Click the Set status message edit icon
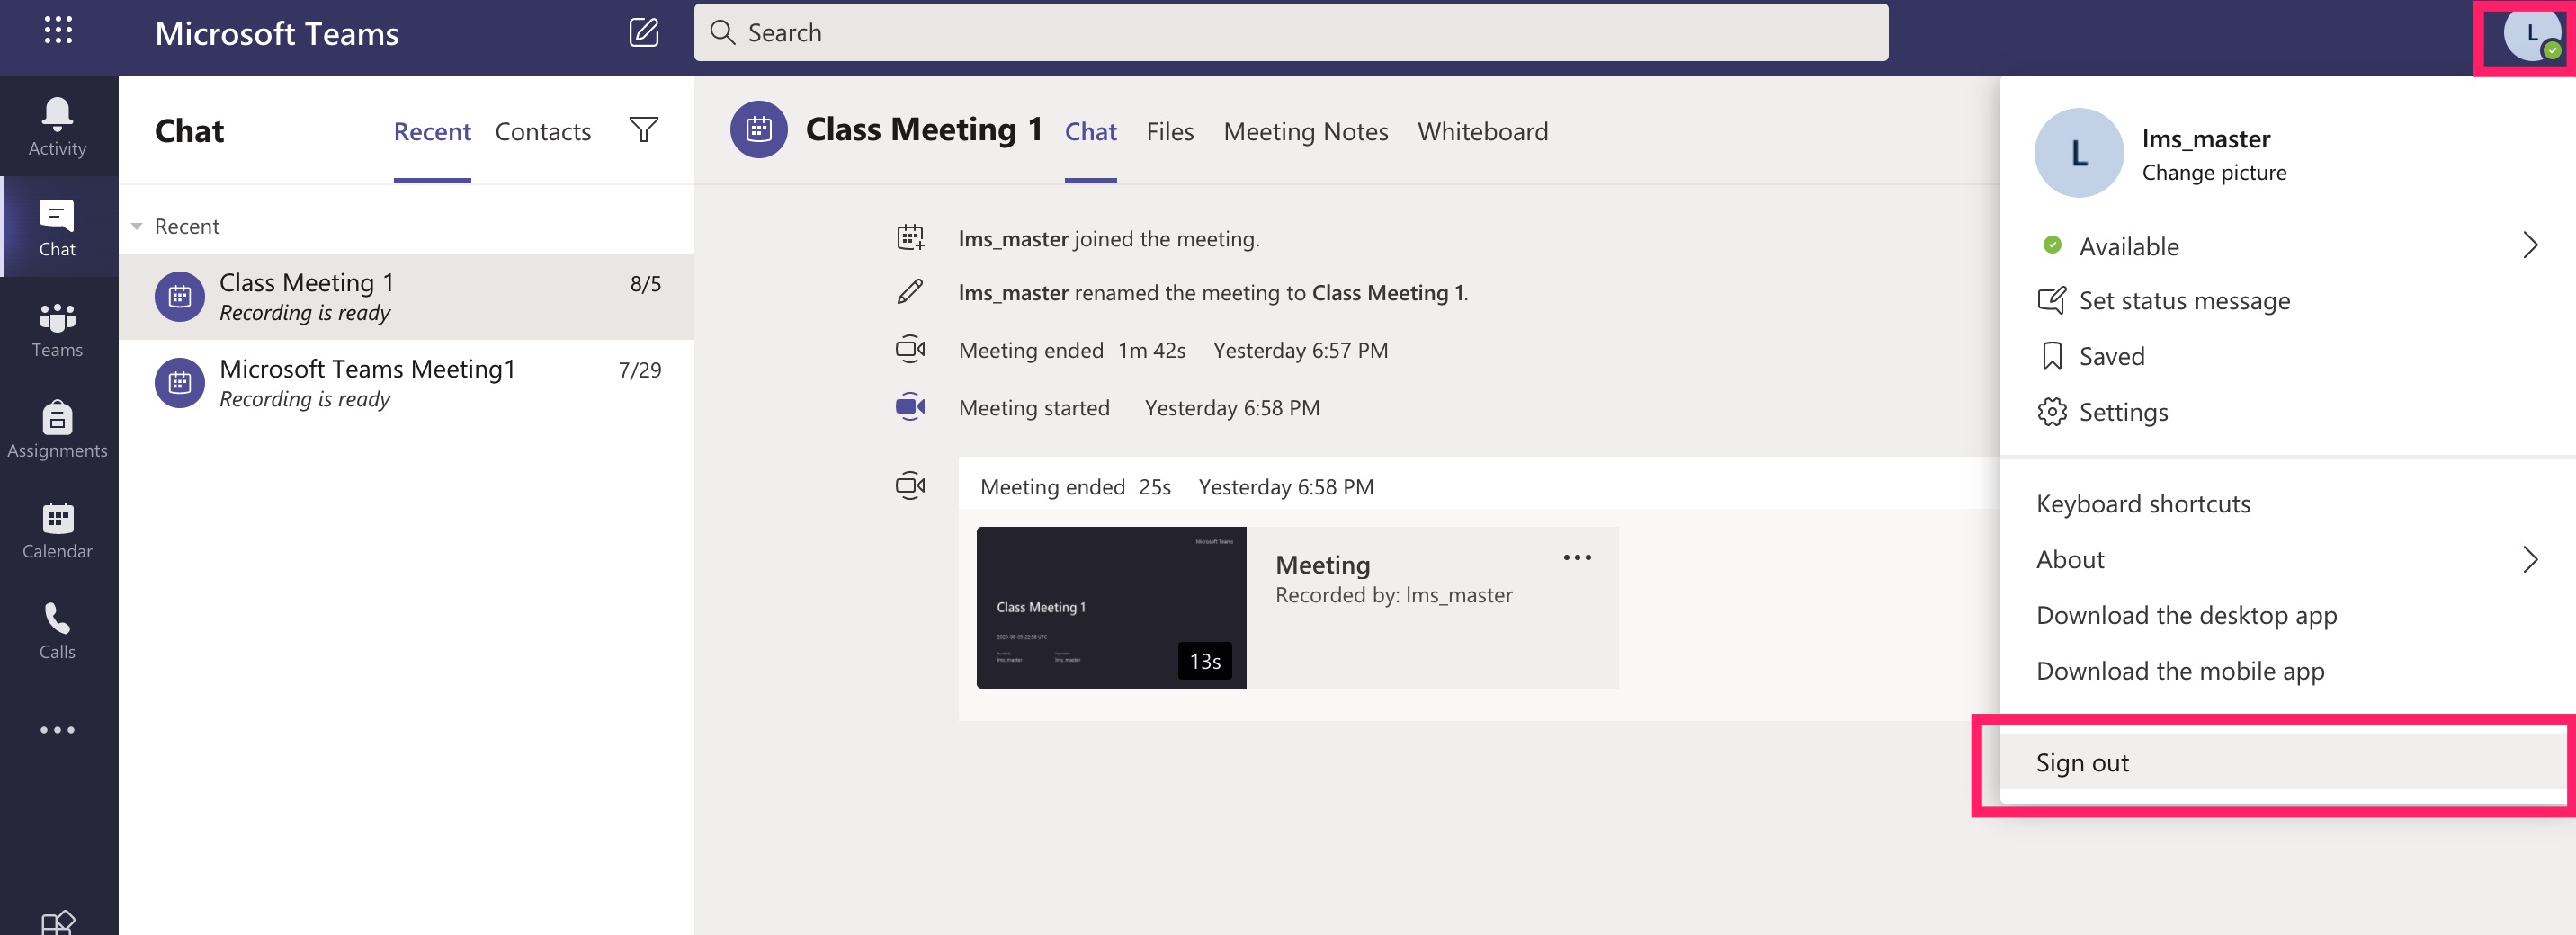 click(2051, 300)
